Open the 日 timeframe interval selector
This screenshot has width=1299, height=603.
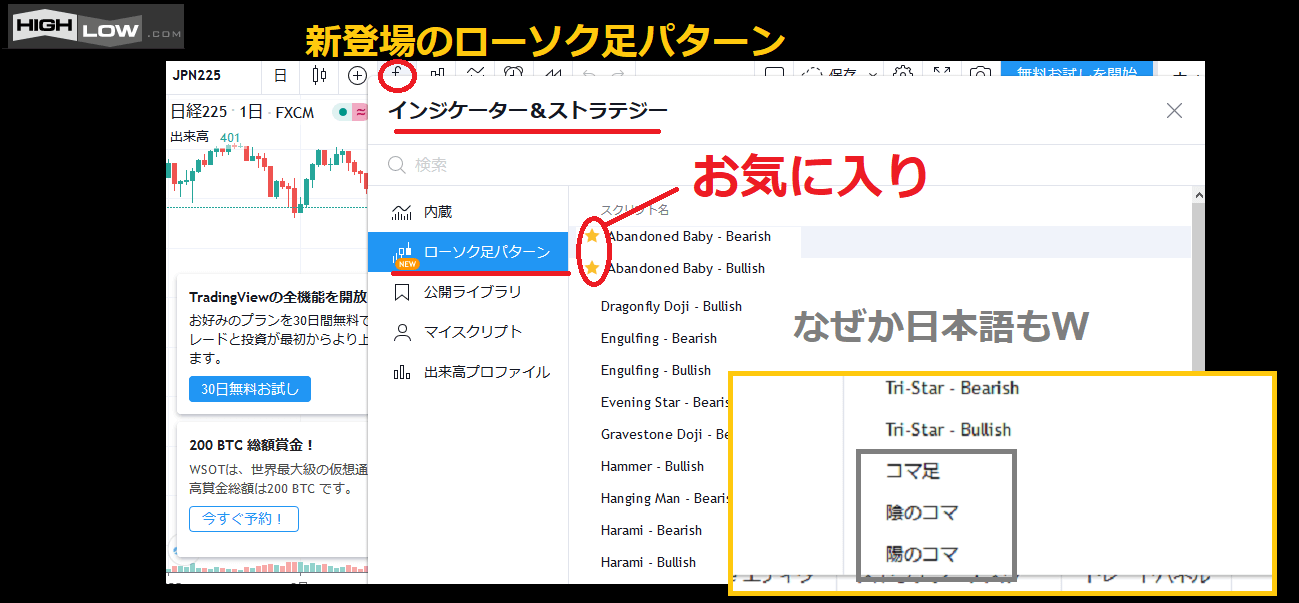(280, 75)
